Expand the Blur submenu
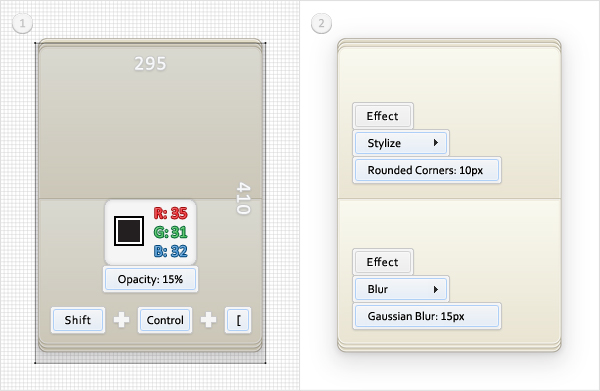The image size is (600, 391). point(401,289)
